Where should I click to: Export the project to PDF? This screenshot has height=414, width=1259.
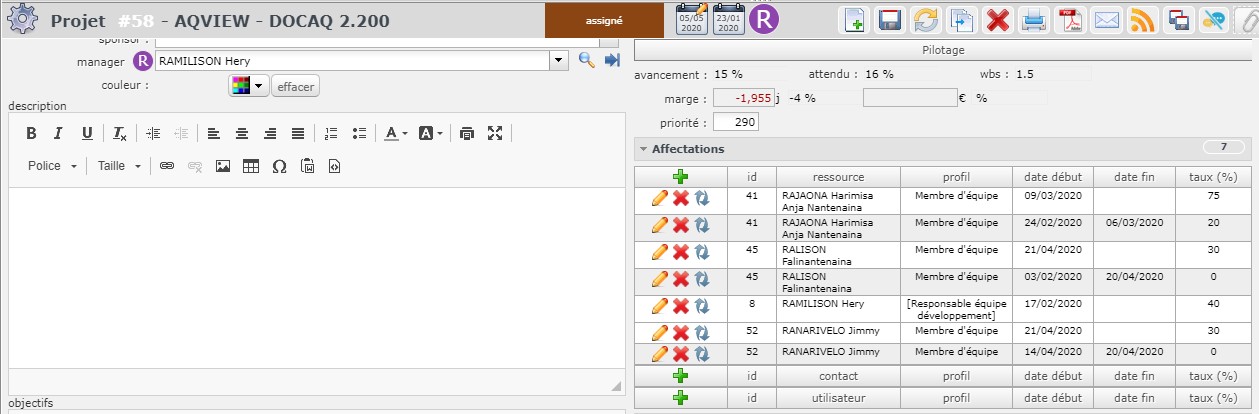(1071, 19)
